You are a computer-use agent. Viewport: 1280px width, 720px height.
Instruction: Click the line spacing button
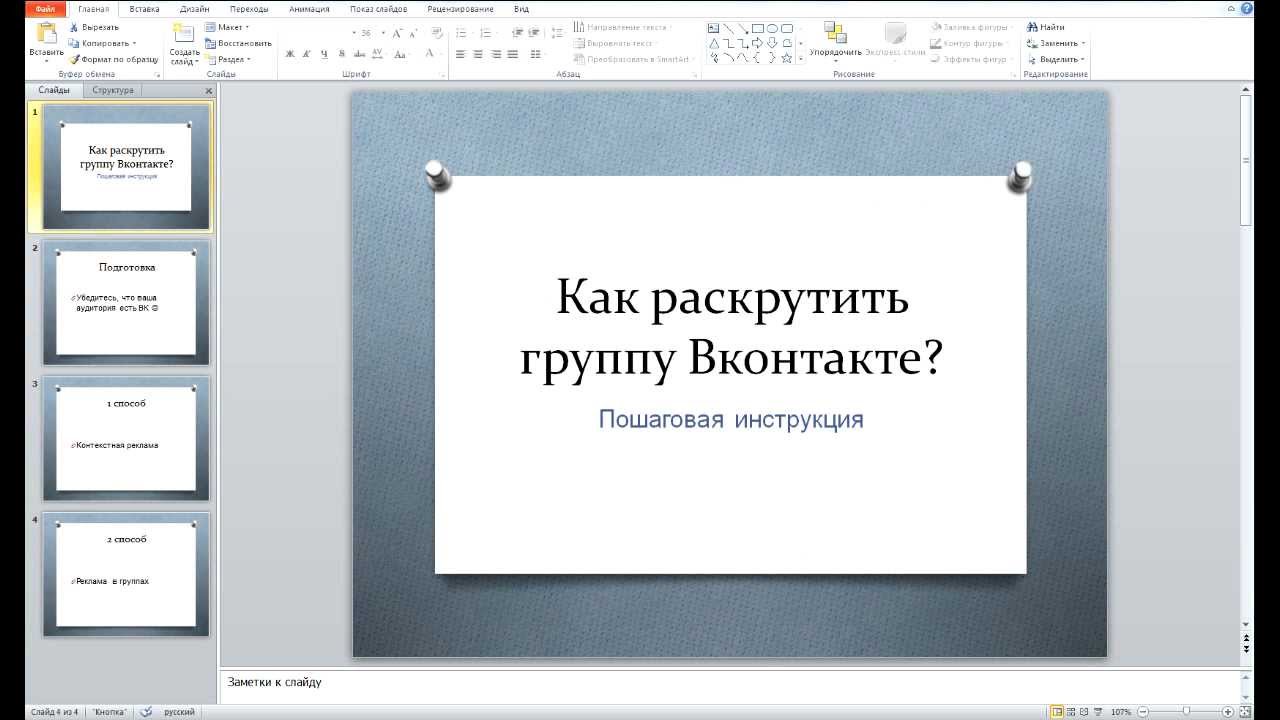[x=556, y=32]
